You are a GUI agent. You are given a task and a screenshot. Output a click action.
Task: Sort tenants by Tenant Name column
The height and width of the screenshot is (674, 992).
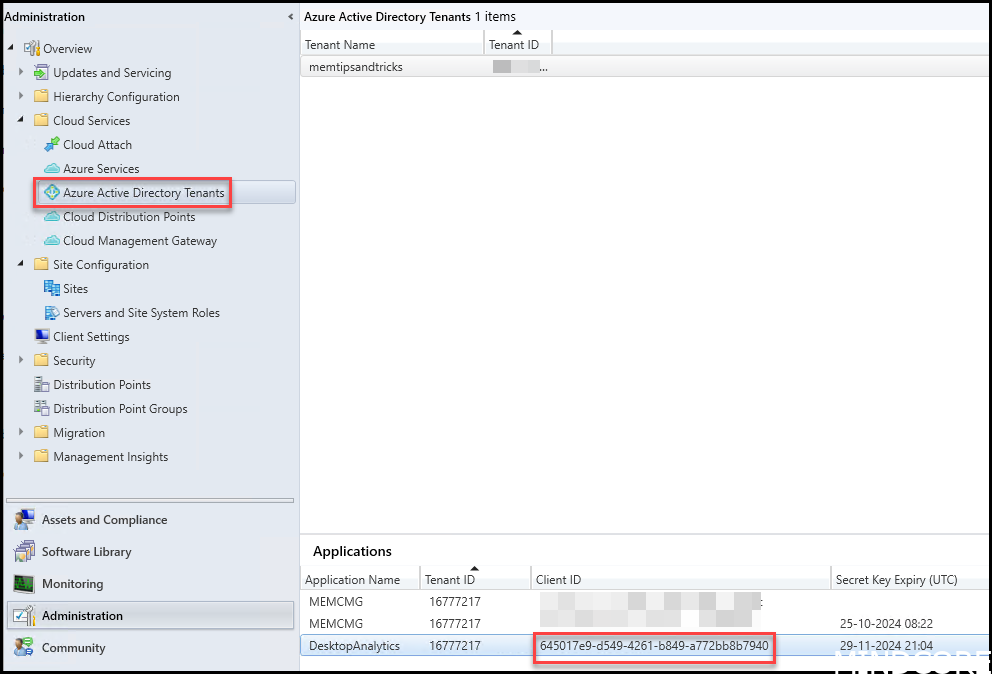392,44
